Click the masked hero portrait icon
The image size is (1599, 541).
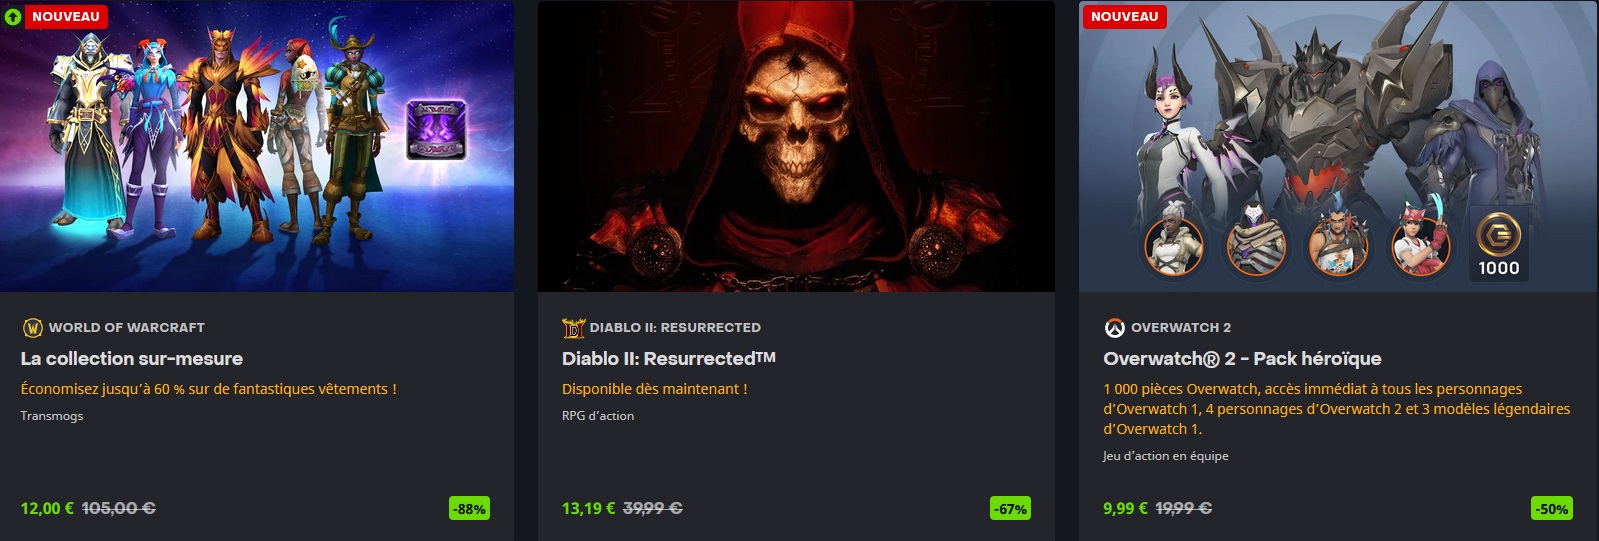[x=1256, y=245]
